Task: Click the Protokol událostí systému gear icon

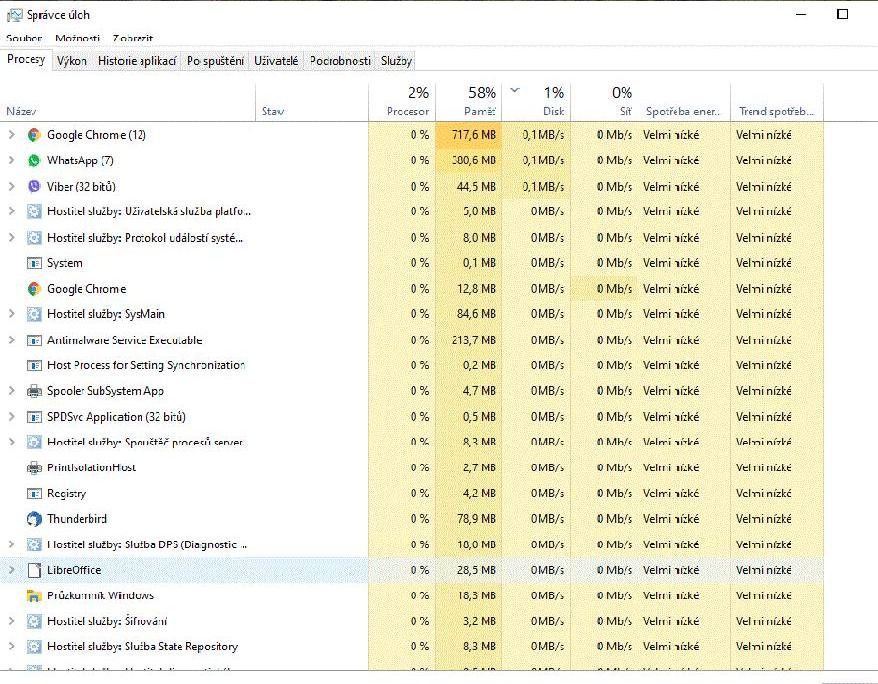Action: pos(34,238)
